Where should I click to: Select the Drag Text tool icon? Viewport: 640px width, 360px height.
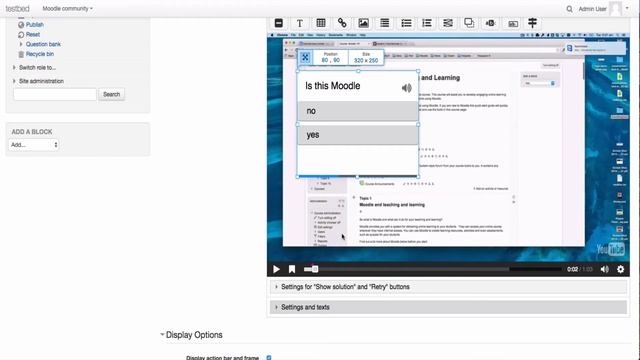coord(513,23)
